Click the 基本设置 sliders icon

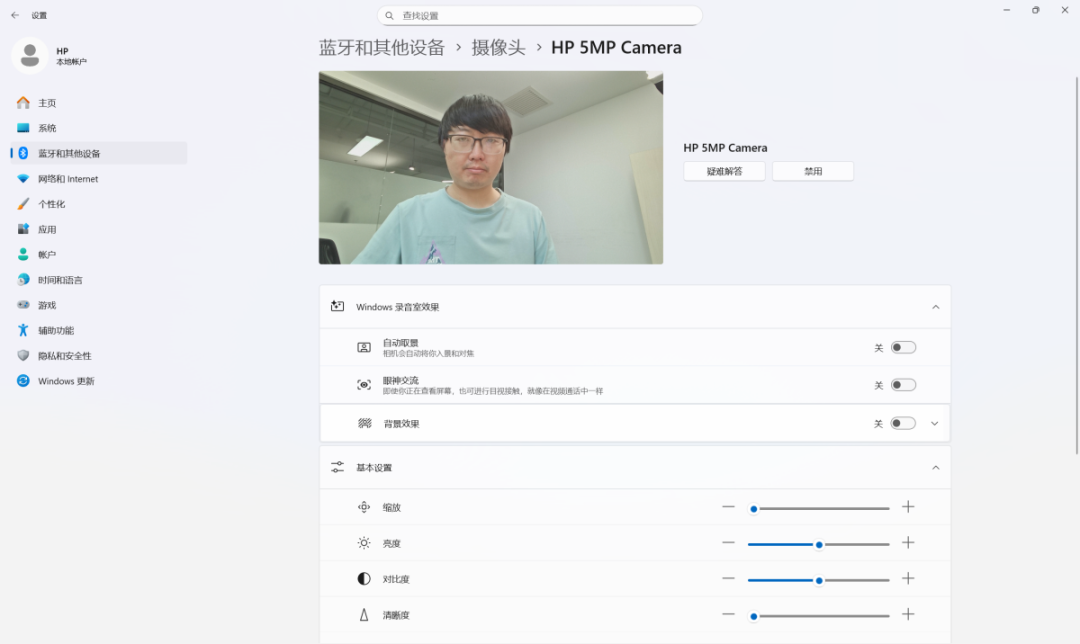tap(338, 467)
